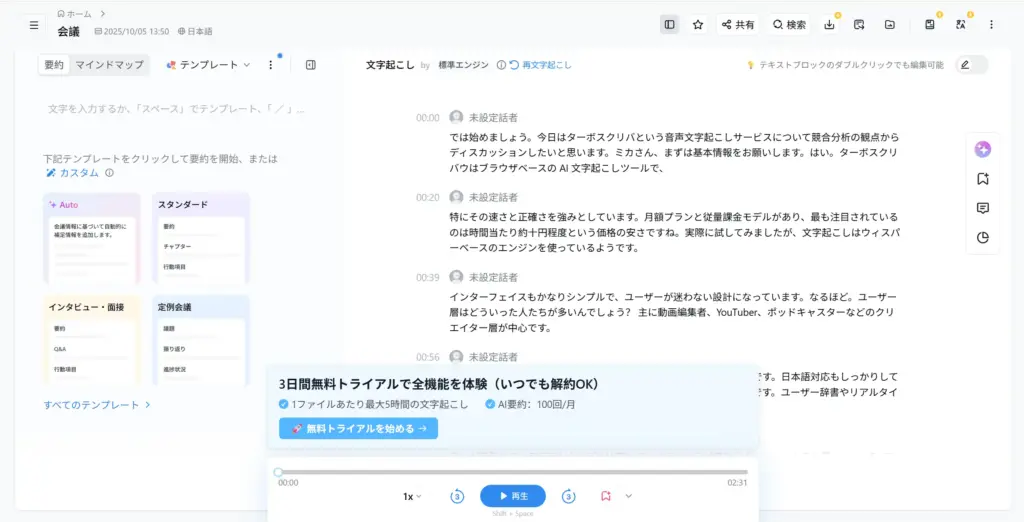The width and height of the screenshot is (1024, 522).
Task: Open summary panel three-dot options menu
Action: pos(271,65)
